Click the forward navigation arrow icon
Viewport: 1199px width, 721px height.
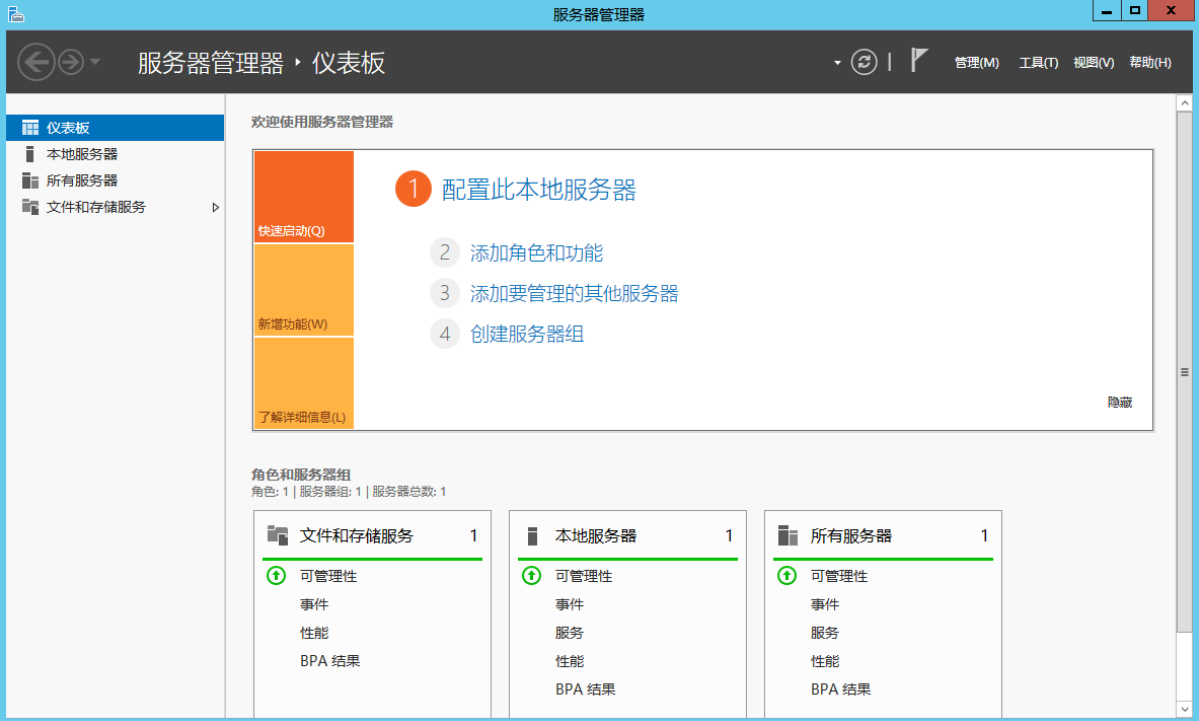(70, 62)
